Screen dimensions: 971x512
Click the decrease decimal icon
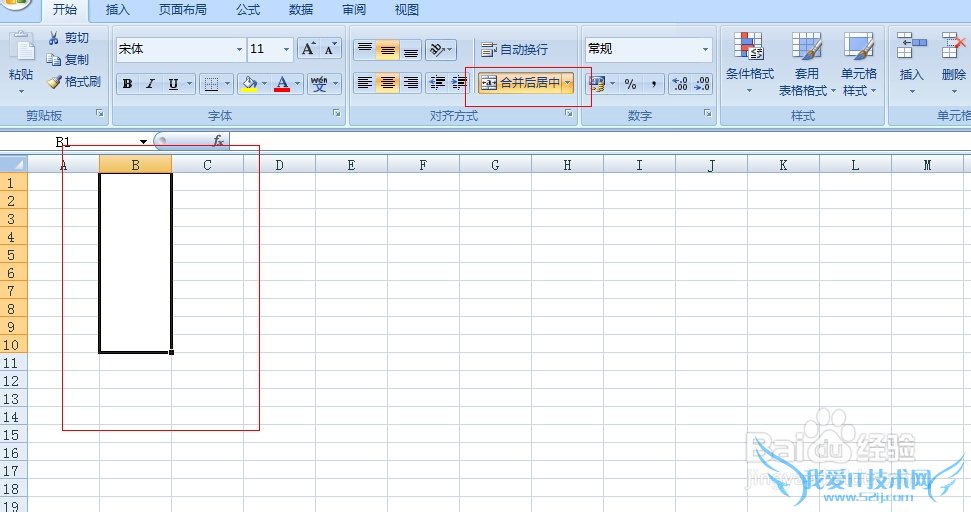702,84
